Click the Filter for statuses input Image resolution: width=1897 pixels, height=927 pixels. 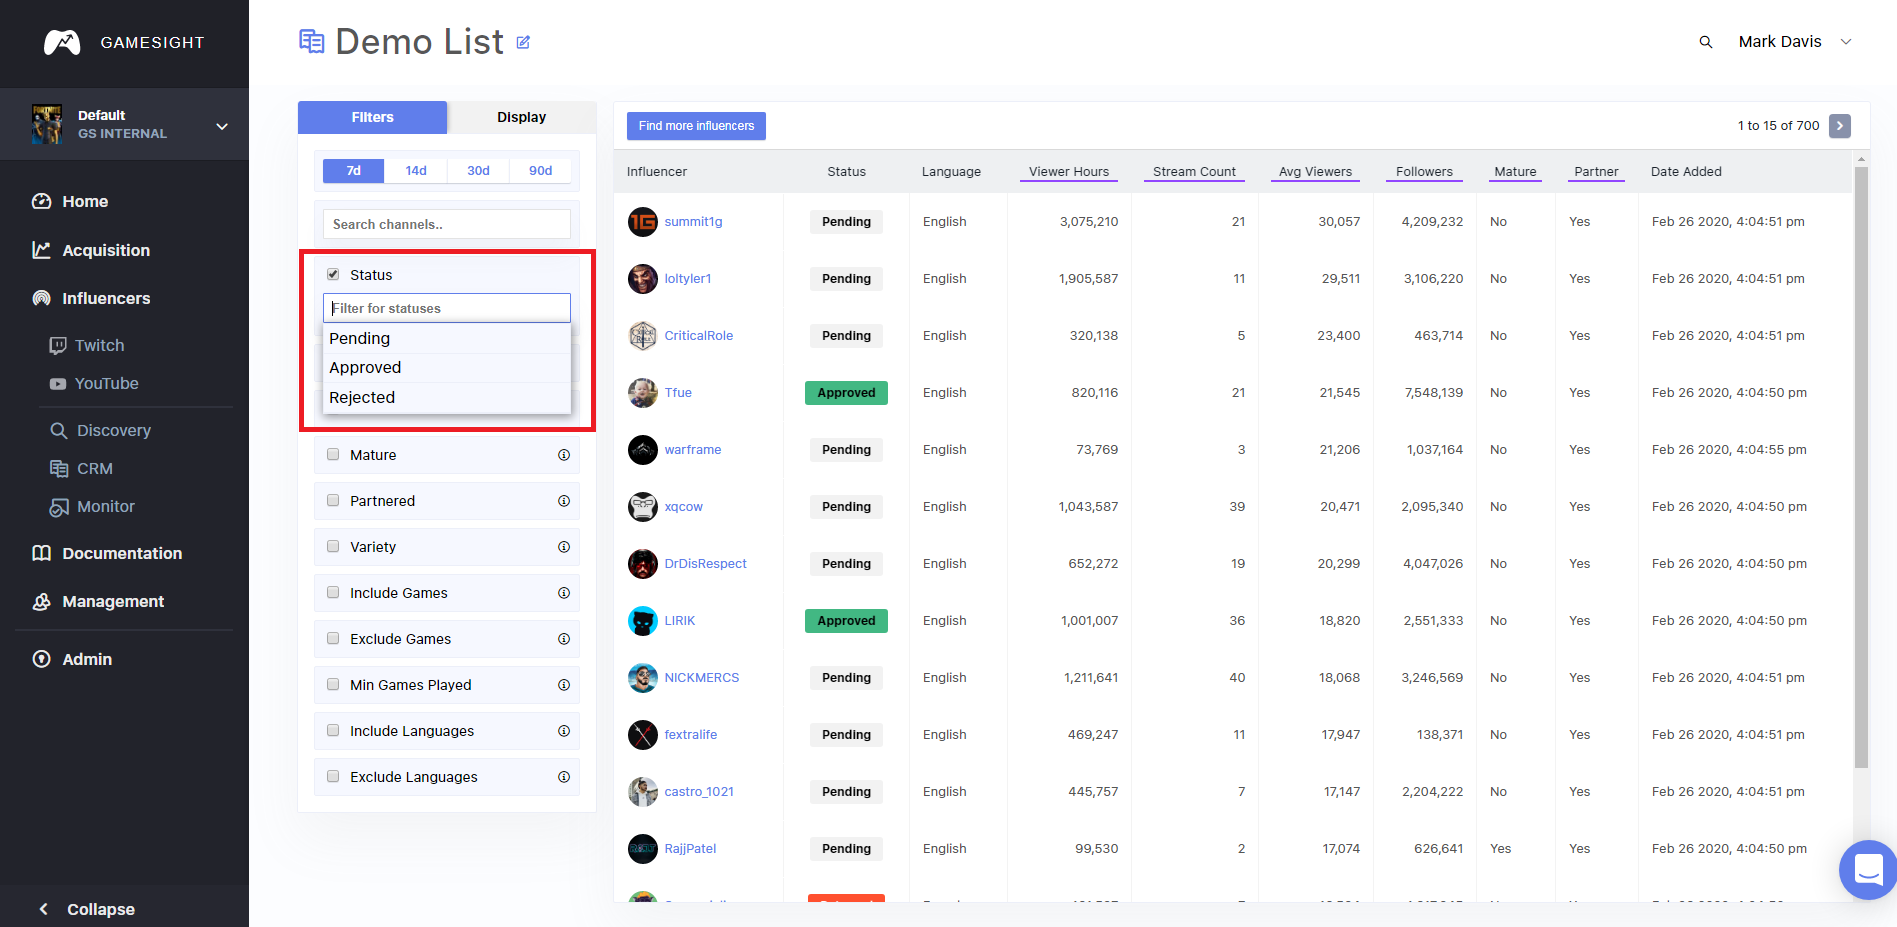pos(446,308)
